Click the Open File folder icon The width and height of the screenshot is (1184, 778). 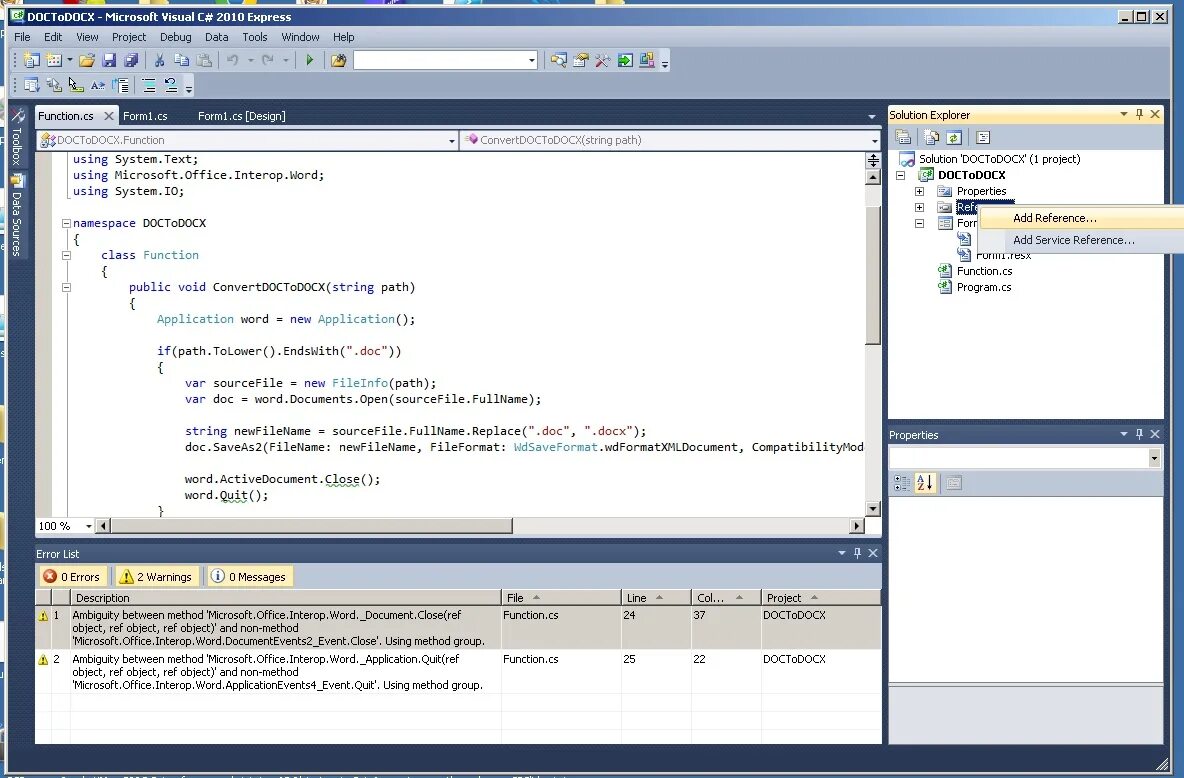87,60
